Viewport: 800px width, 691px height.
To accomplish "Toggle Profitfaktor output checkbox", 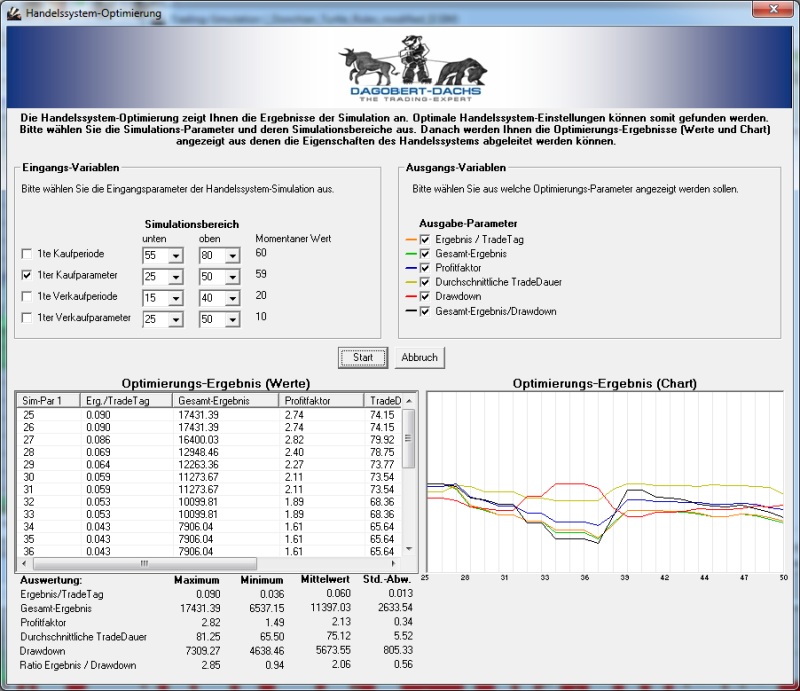I will pyautogui.click(x=424, y=268).
